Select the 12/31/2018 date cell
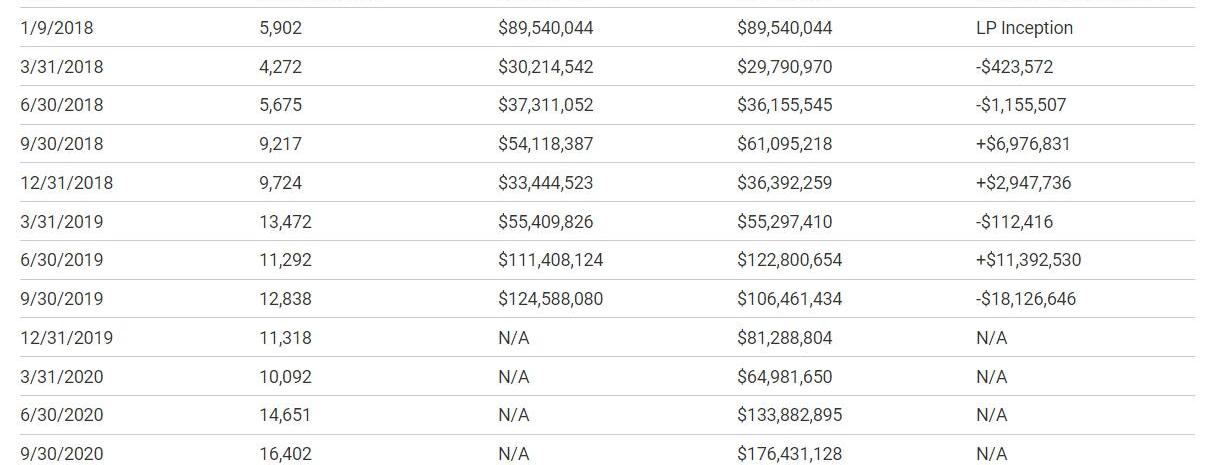 pos(66,183)
